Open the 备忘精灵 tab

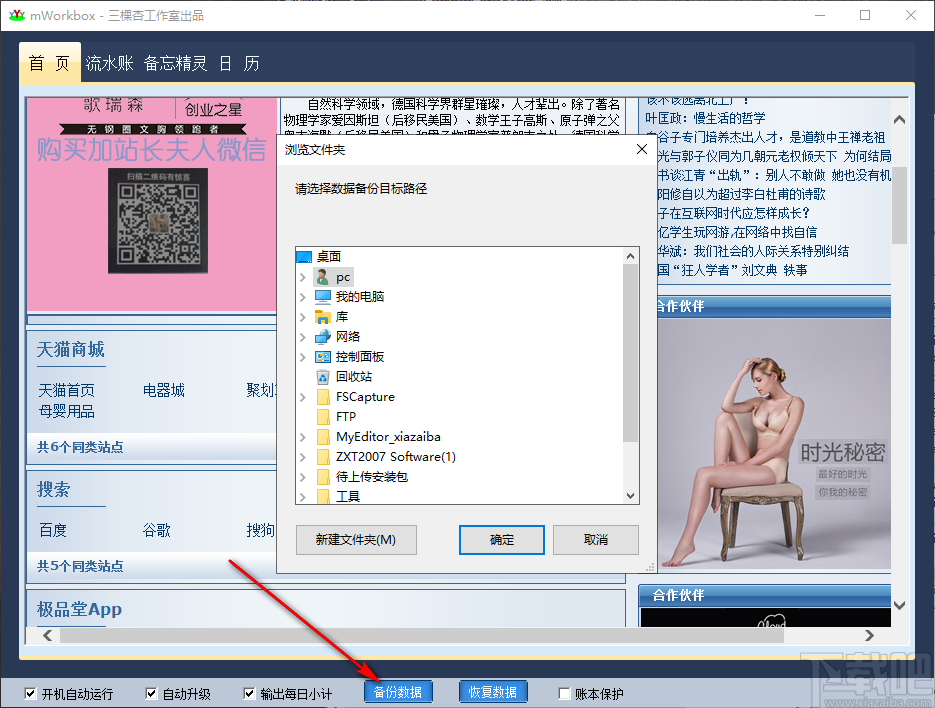coord(175,63)
